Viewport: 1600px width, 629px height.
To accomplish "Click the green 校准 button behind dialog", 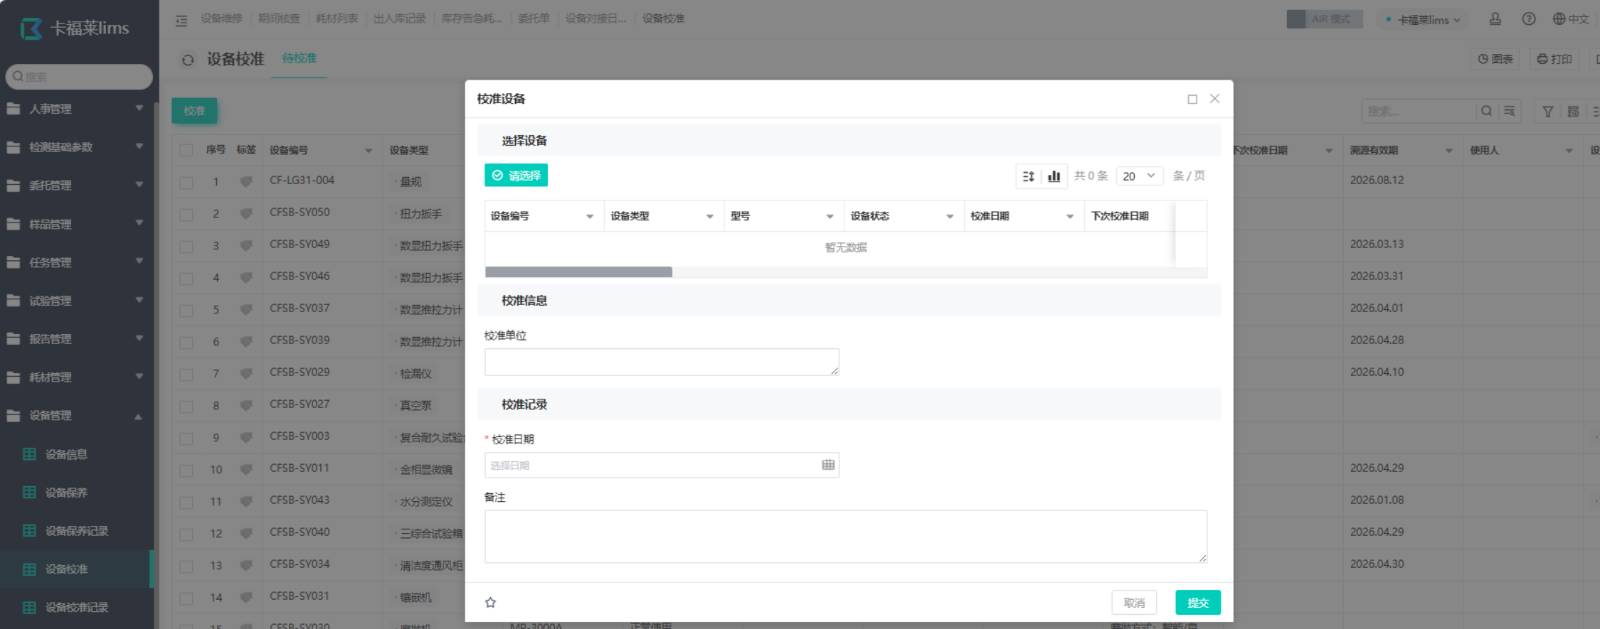I will point(194,111).
